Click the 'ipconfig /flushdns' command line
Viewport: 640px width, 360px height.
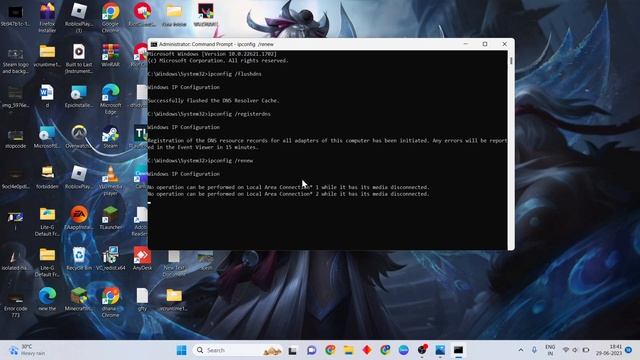[x=204, y=74]
